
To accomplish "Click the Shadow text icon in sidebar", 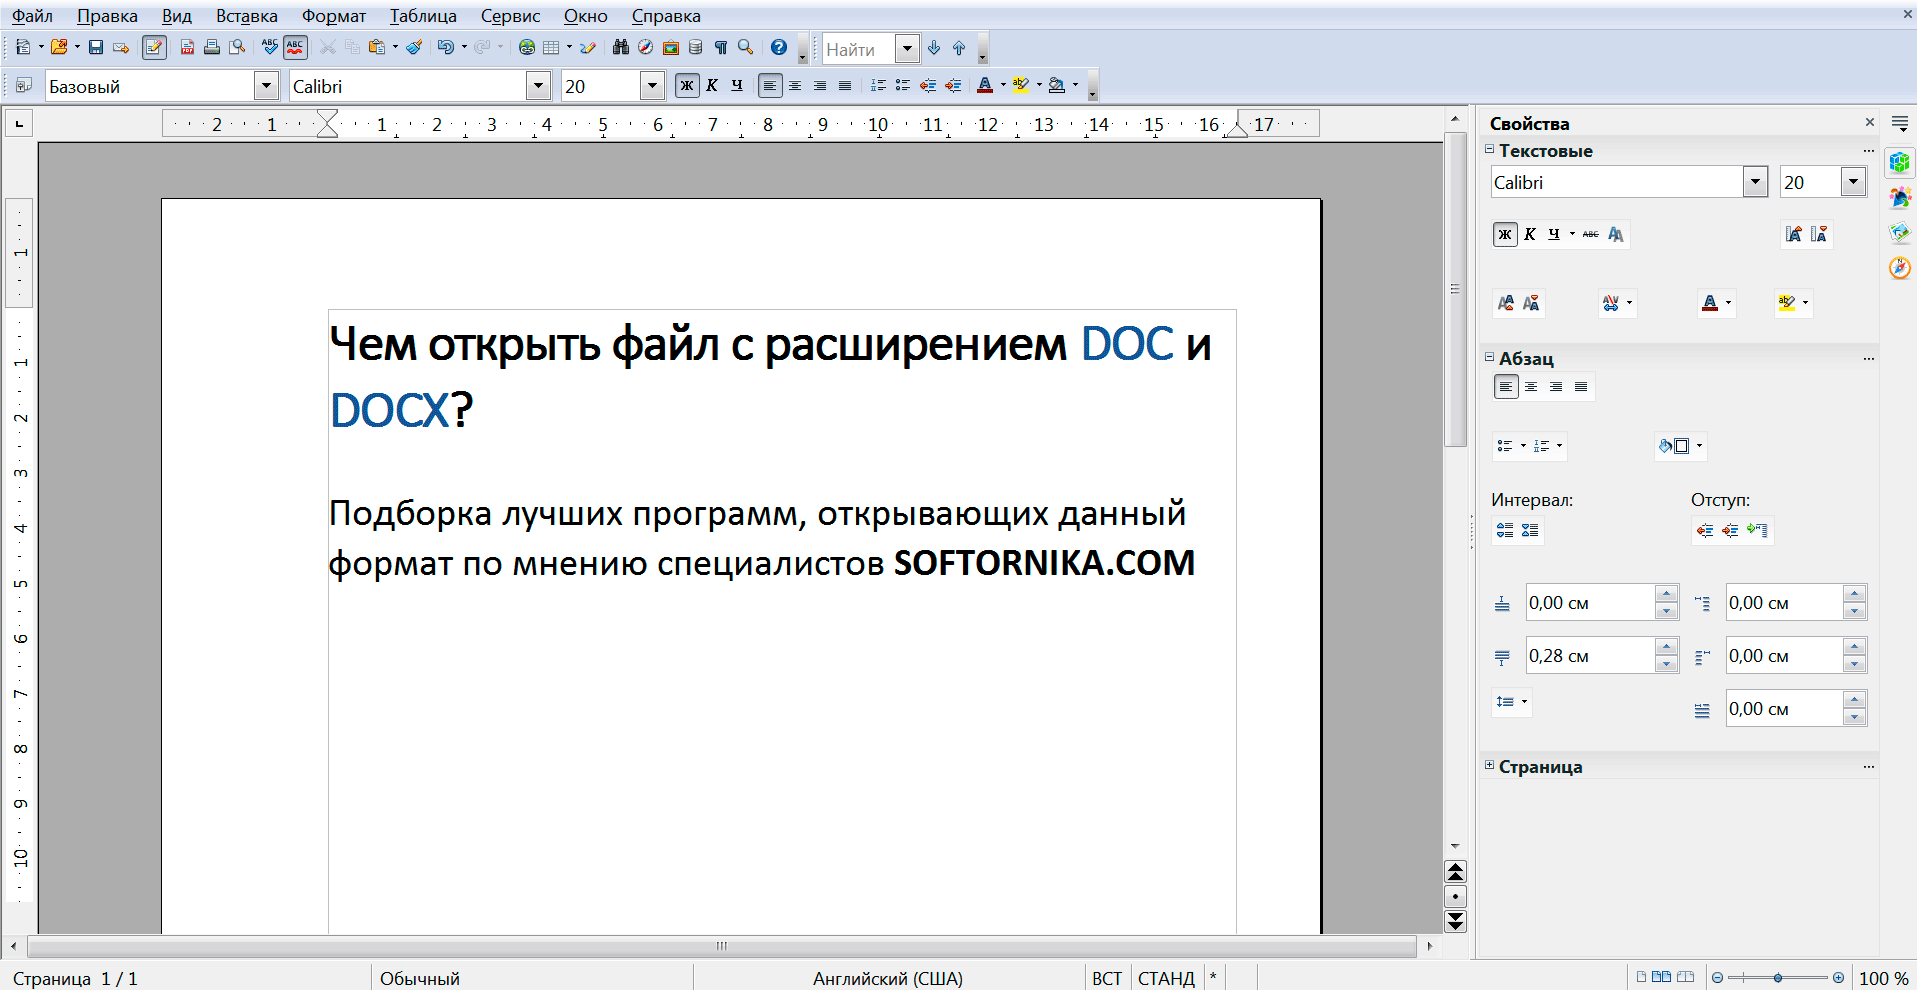I will 1616,234.
